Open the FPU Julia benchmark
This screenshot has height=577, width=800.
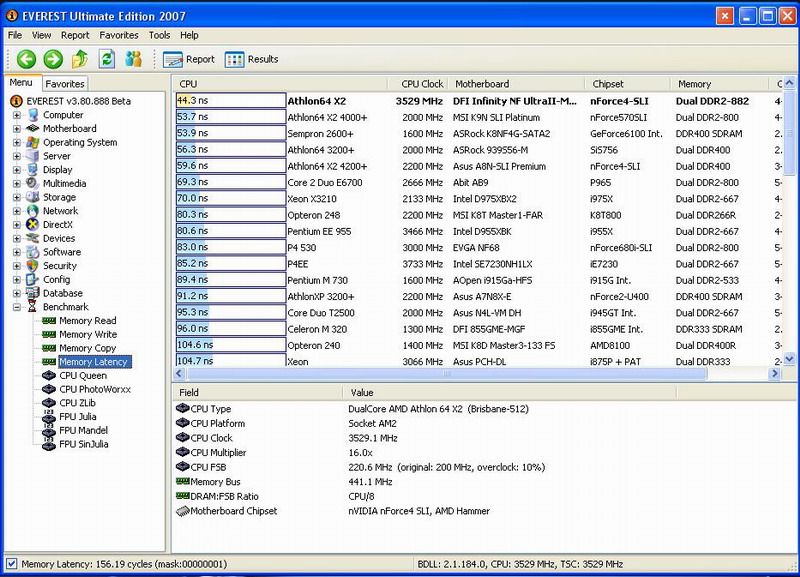tap(78, 417)
